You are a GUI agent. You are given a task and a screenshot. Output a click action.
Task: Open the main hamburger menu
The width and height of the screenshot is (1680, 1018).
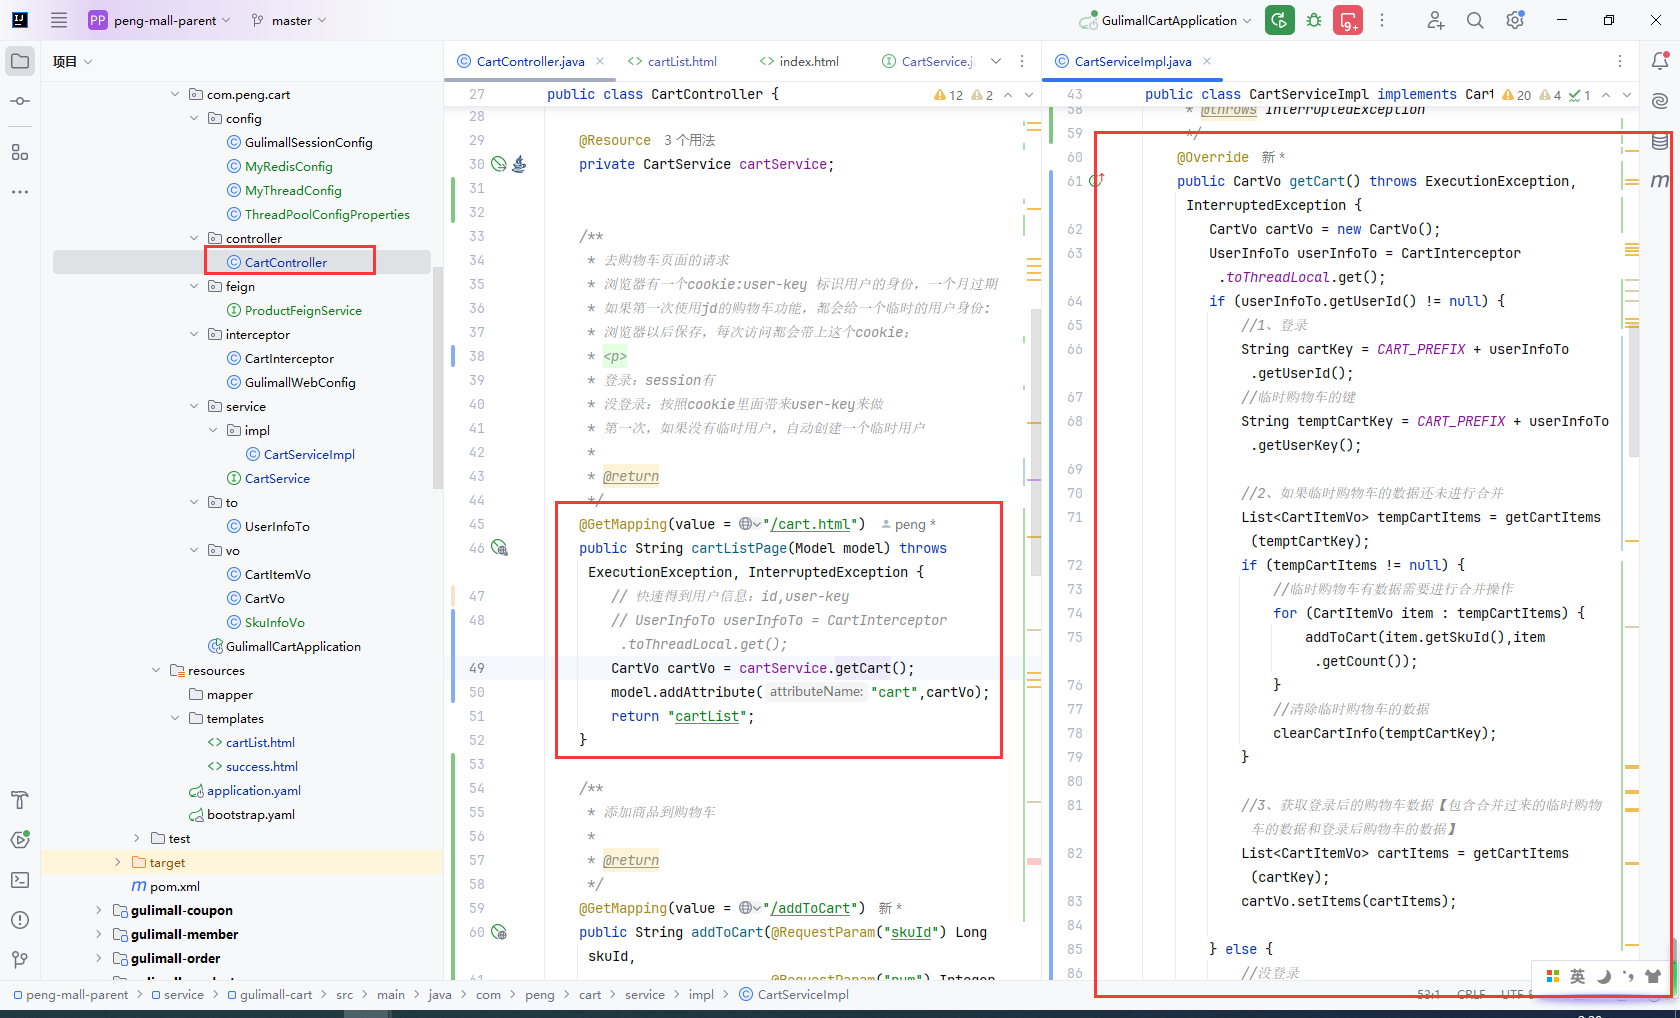click(x=59, y=20)
